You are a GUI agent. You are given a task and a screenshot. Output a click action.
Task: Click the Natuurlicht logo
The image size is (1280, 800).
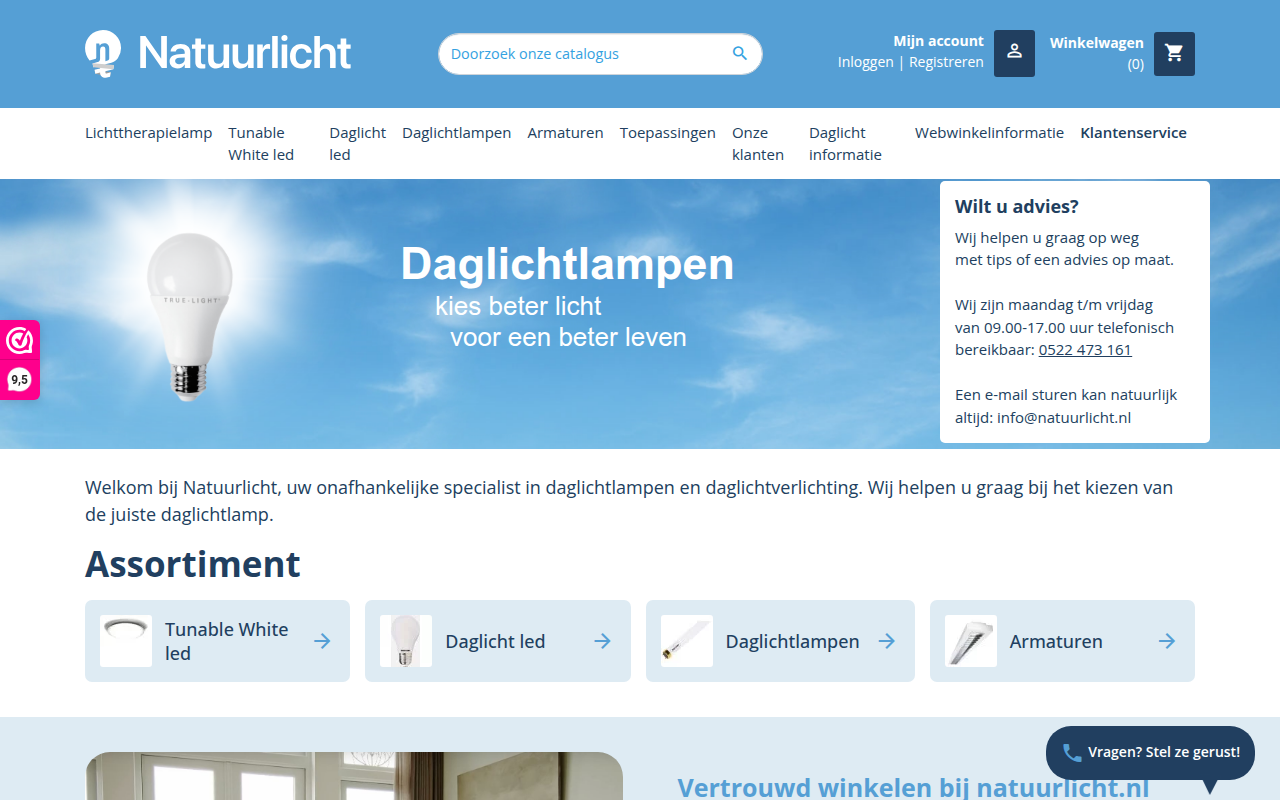[218, 53]
